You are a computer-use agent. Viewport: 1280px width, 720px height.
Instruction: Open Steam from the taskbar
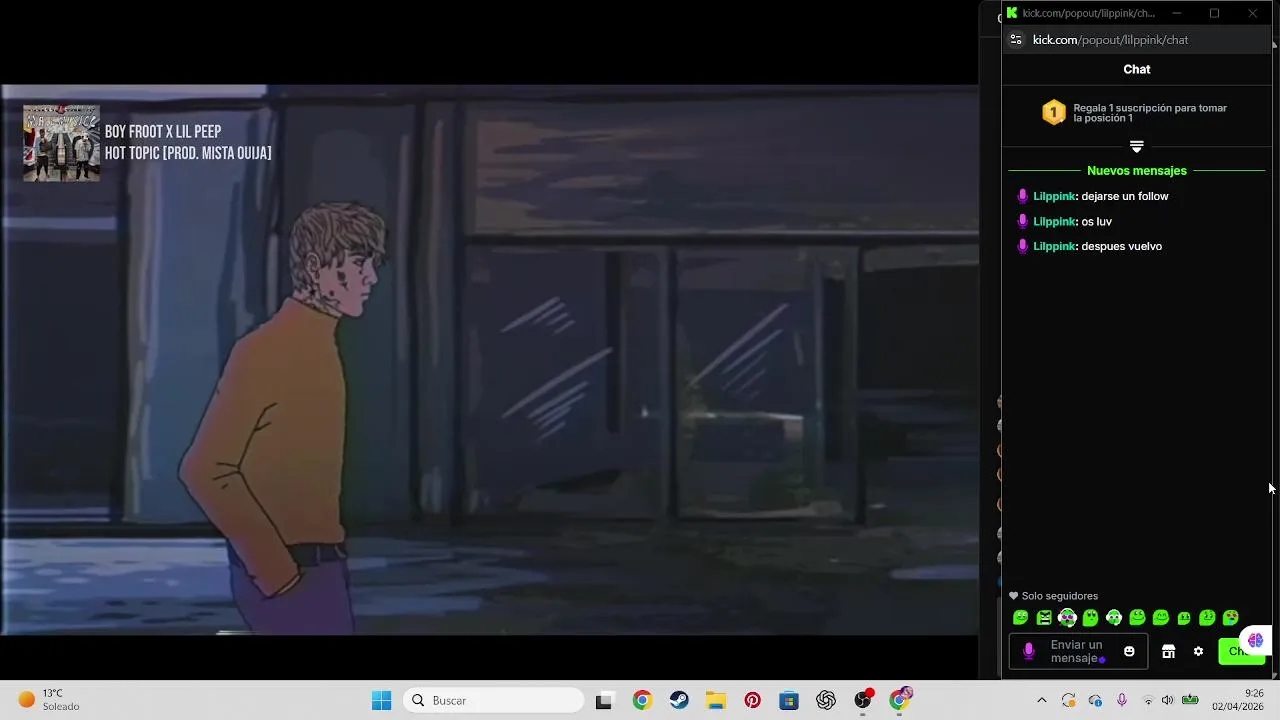click(x=679, y=700)
